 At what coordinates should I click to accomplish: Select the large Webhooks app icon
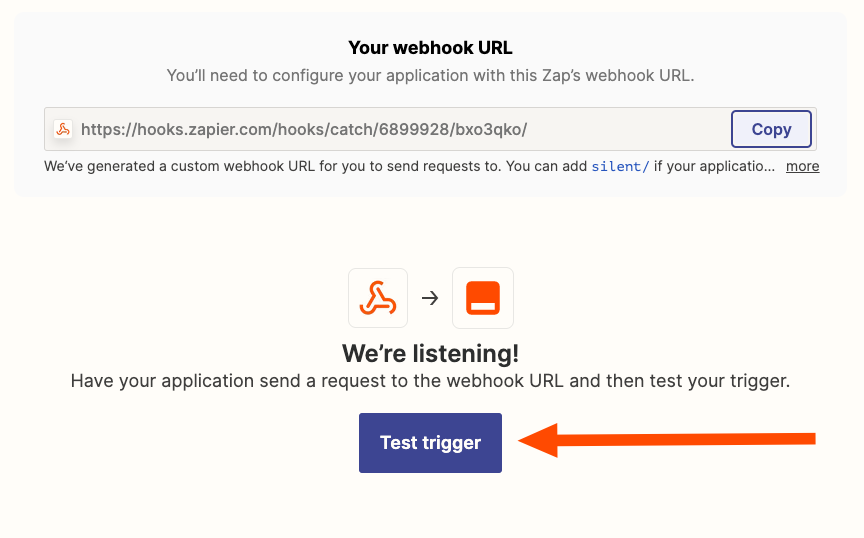pyautogui.click(x=378, y=298)
